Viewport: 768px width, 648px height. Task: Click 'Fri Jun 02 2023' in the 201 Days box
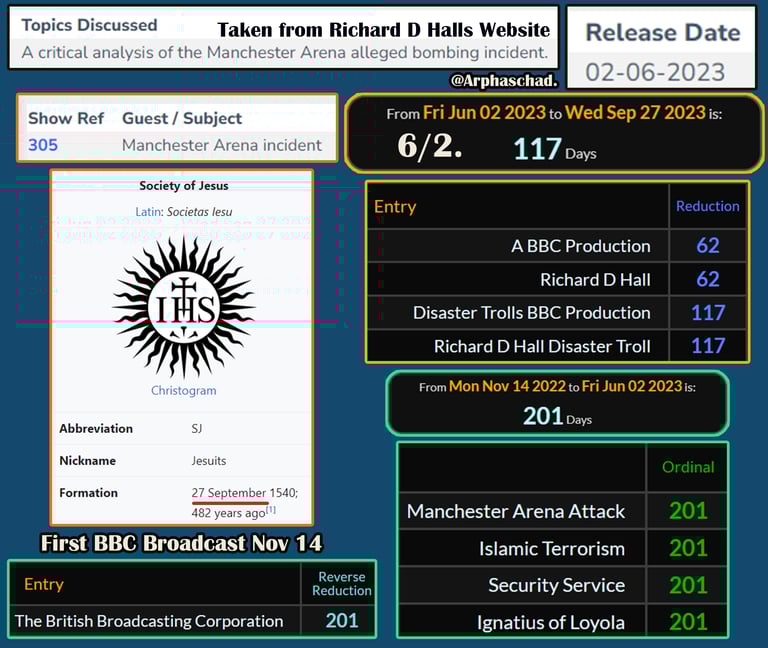point(632,386)
